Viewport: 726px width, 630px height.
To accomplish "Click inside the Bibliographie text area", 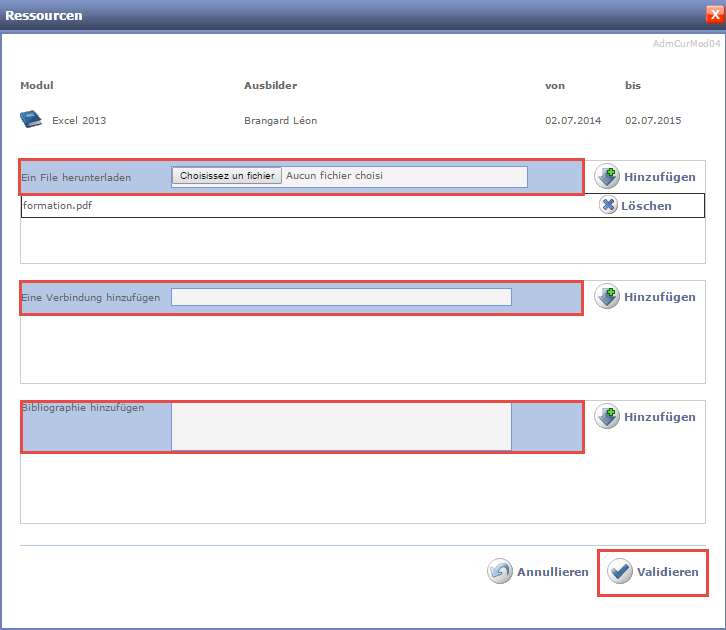I will coord(341,427).
